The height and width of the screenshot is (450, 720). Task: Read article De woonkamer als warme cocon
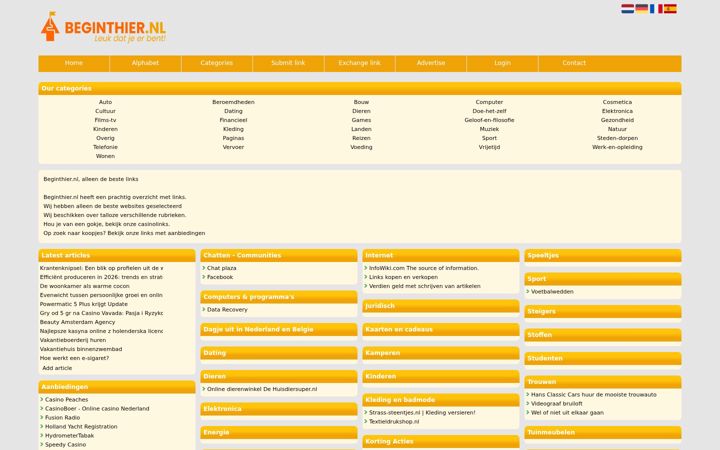[x=84, y=286]
